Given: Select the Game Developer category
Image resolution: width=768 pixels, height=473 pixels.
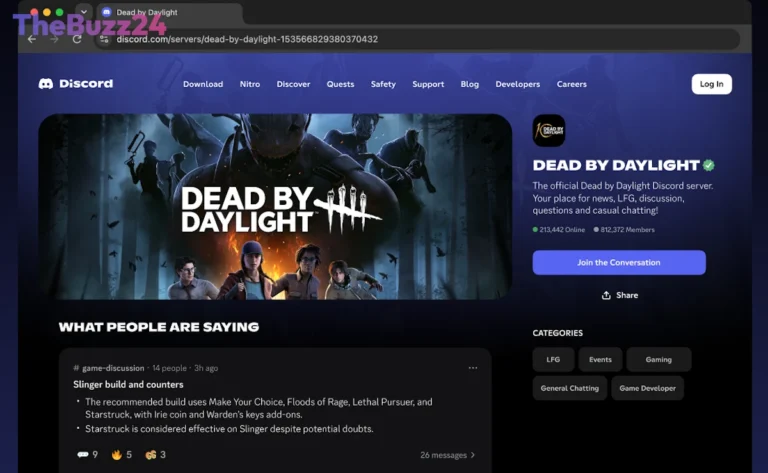Looking at the screenshot, I should coord(648,388).
